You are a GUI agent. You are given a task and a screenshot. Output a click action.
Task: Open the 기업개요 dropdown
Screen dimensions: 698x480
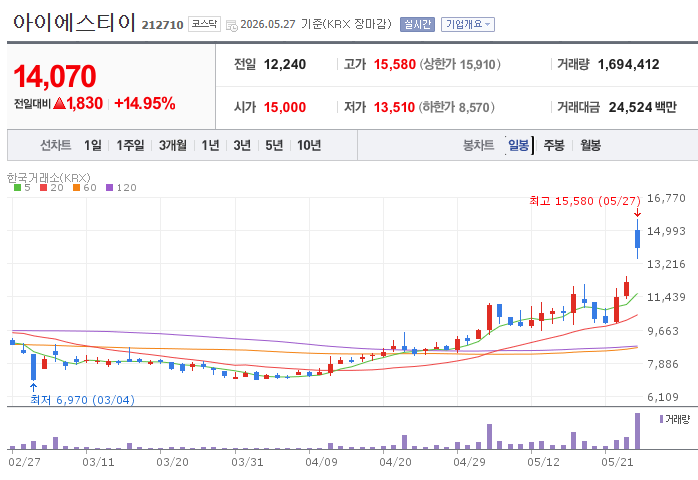pyautogui.click(x=468, y=24)
